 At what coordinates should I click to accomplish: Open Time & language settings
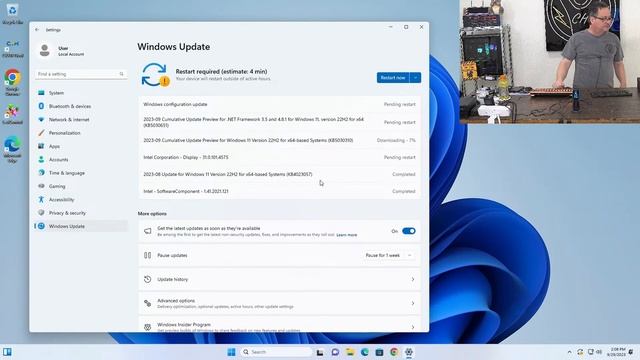point(81,173)
